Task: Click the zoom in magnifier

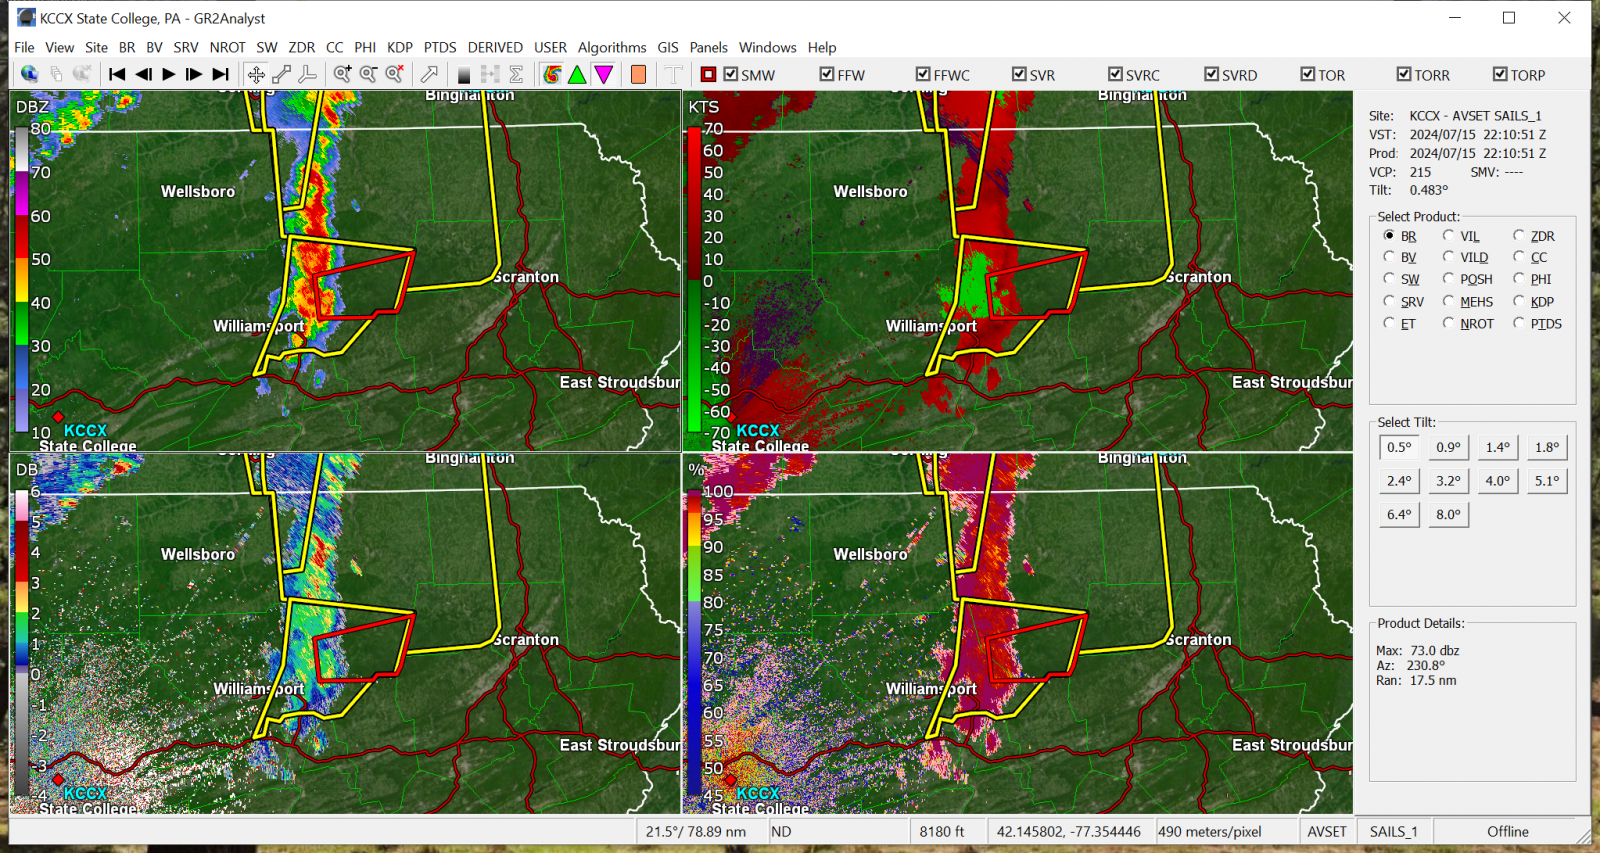Action: point(343,74)
